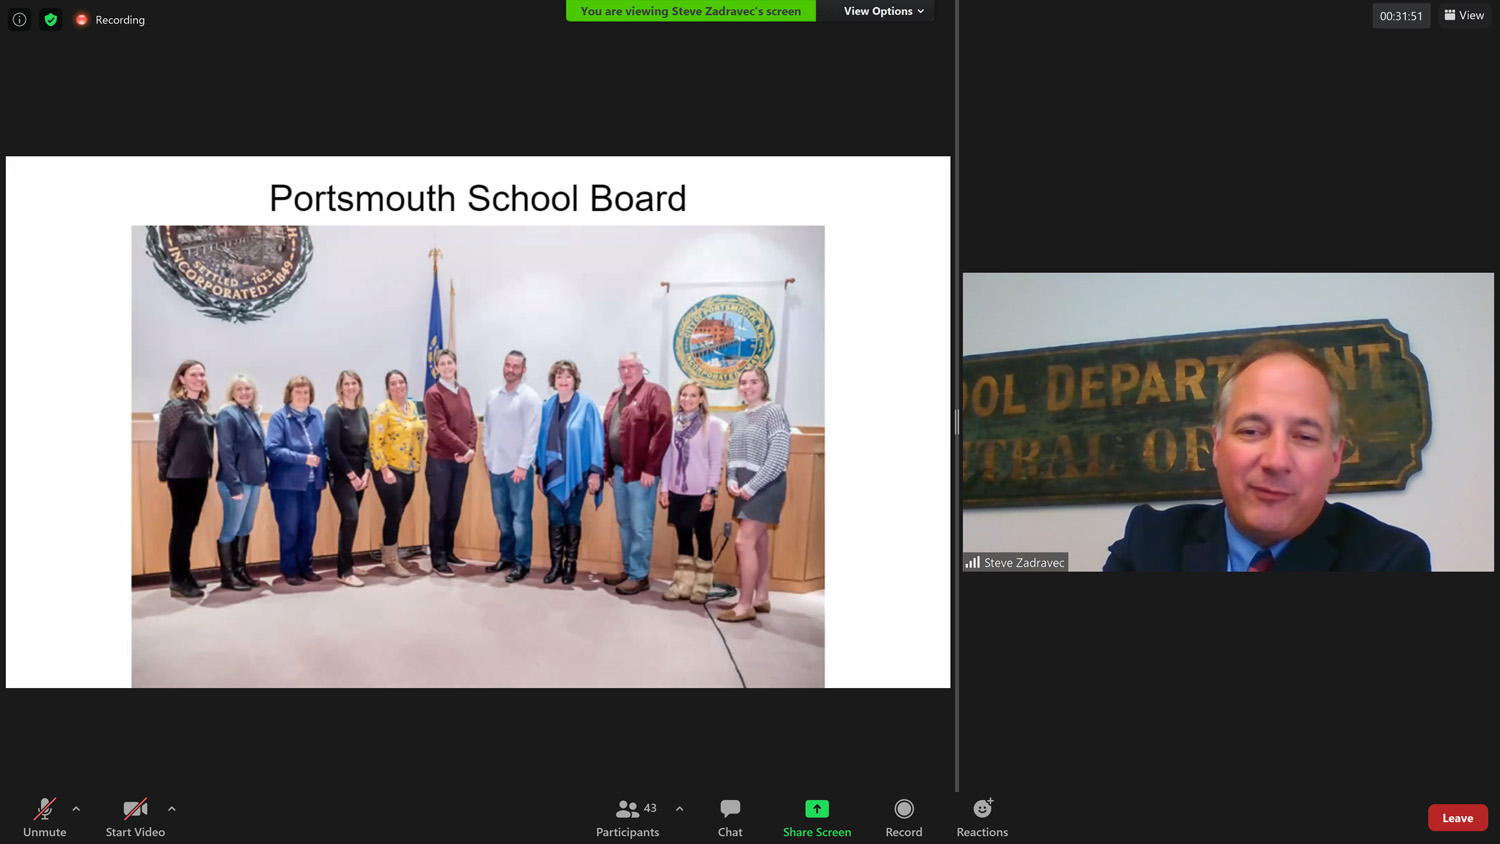Click the meeting information icon
1500x844 pixels.
[19, 19]
